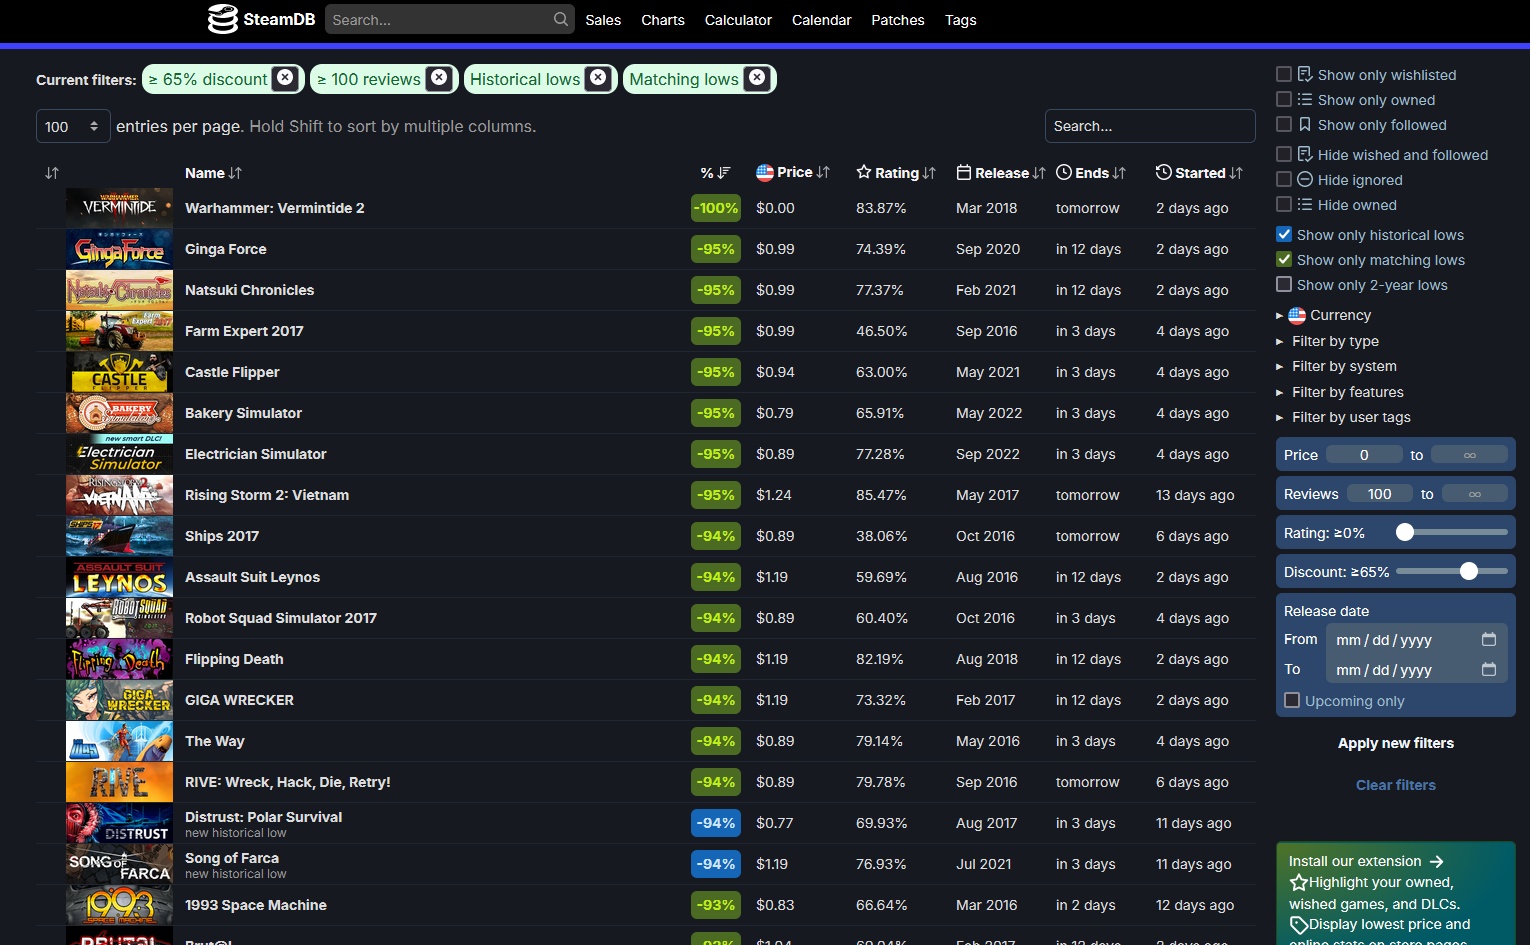Screen dimensions: 1530x945
Task: Enable Show only 2-year lows
Action: click(x=1284, y=284)
